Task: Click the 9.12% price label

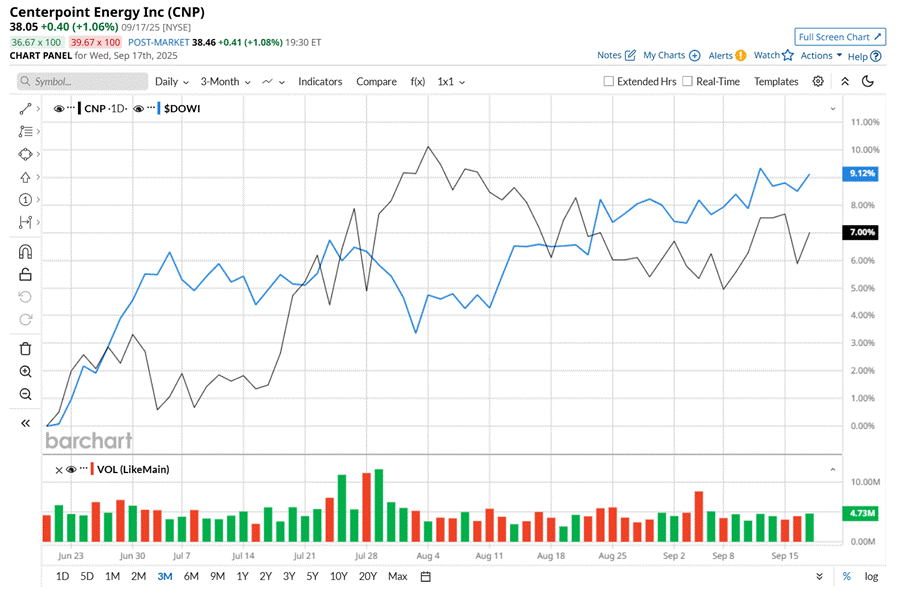Action: (x=860, y=174)
